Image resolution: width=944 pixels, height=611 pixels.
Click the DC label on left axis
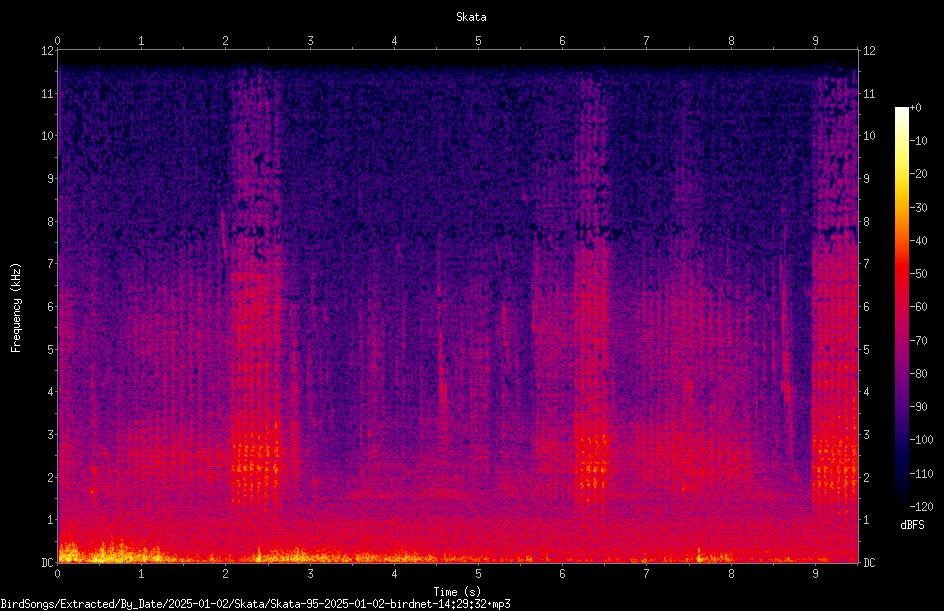pos(47,562)
